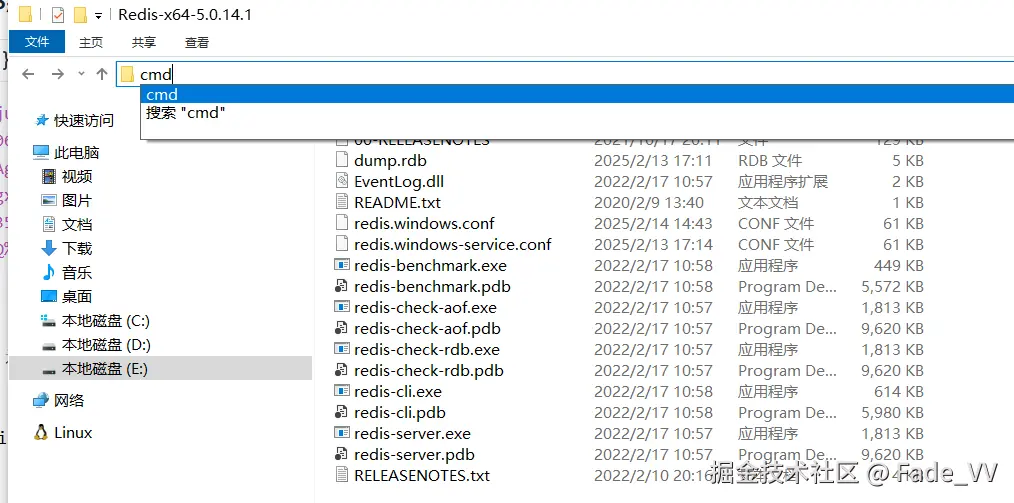Image resolution: width=1014 pixels, height=503 pixels.
Task: Click the 图片 picture icon
Action: click(x=49, y=200)
